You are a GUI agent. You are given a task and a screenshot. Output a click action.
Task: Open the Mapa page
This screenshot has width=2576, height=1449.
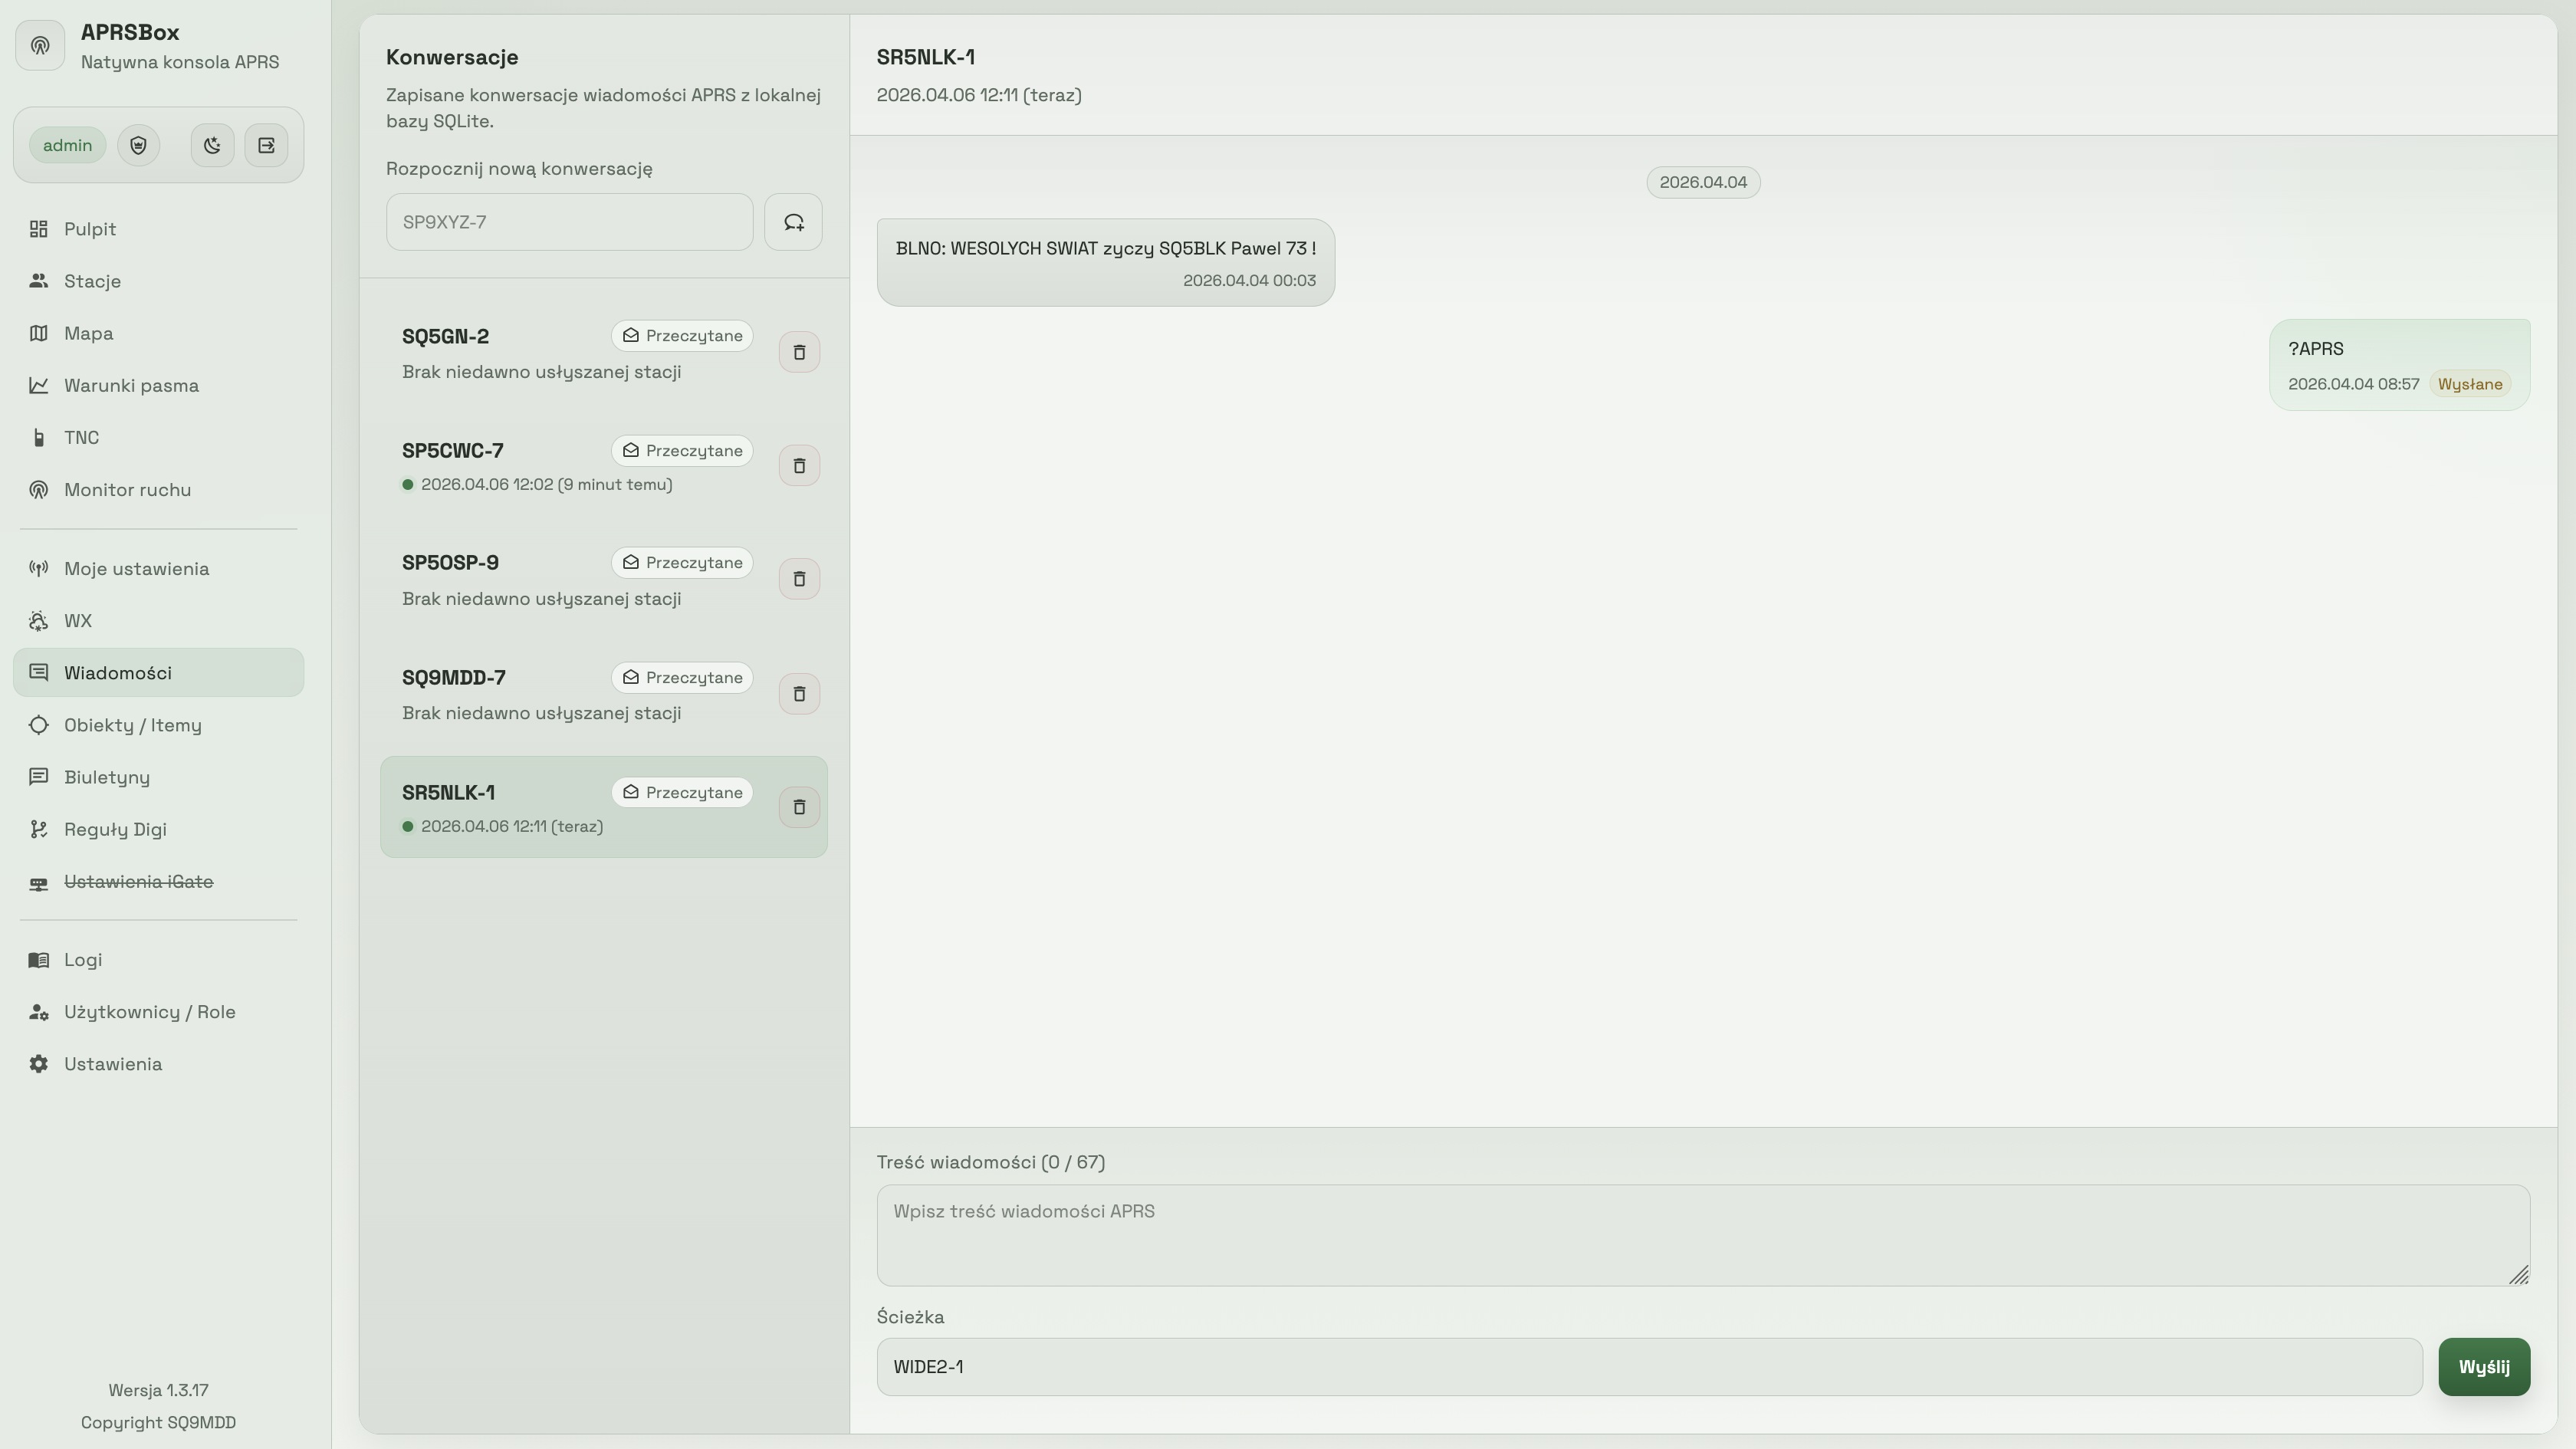pos(88,333)
